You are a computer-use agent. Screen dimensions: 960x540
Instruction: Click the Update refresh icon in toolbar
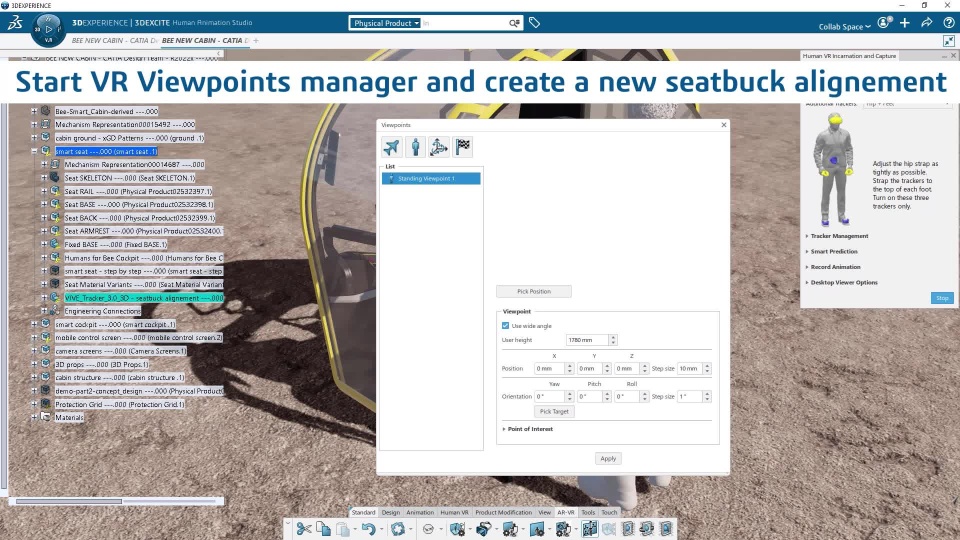point(397,529)
